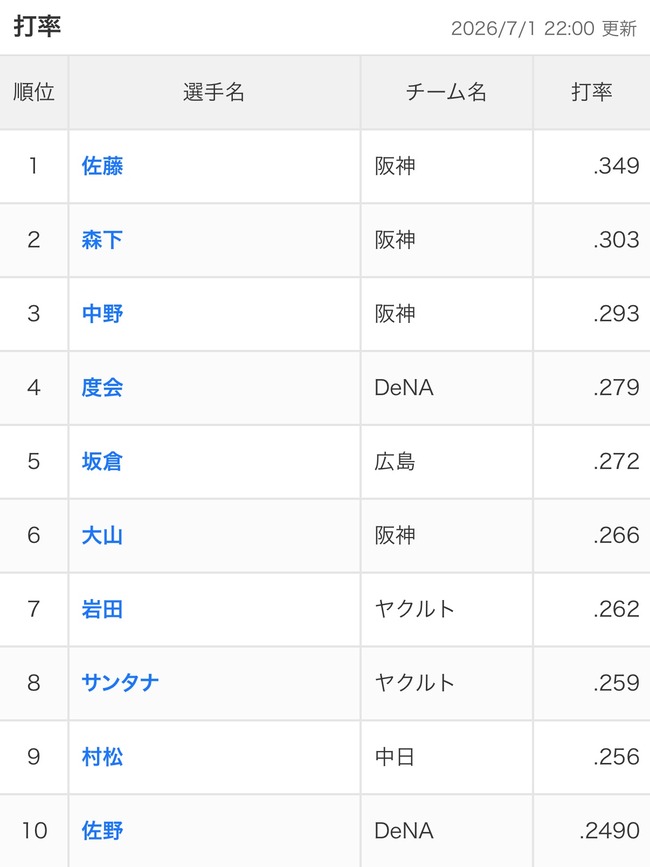The height and width of the screenshot is (867, 650).
Task: Open player link 佐藤
Action: [x=102, y=166]
